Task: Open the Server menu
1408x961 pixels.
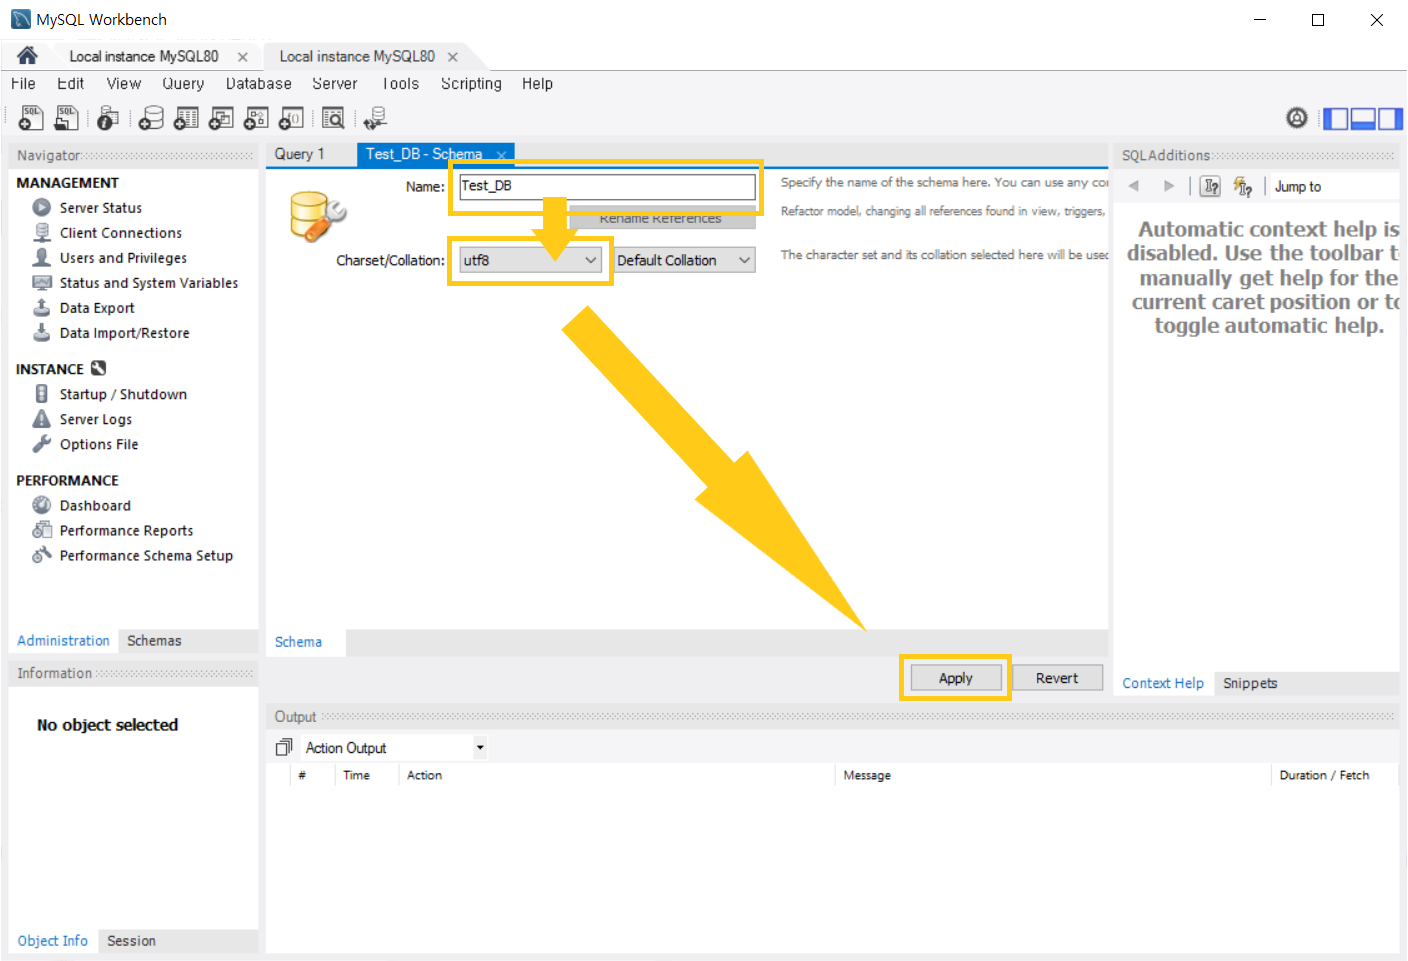Action: pos(334,84)
